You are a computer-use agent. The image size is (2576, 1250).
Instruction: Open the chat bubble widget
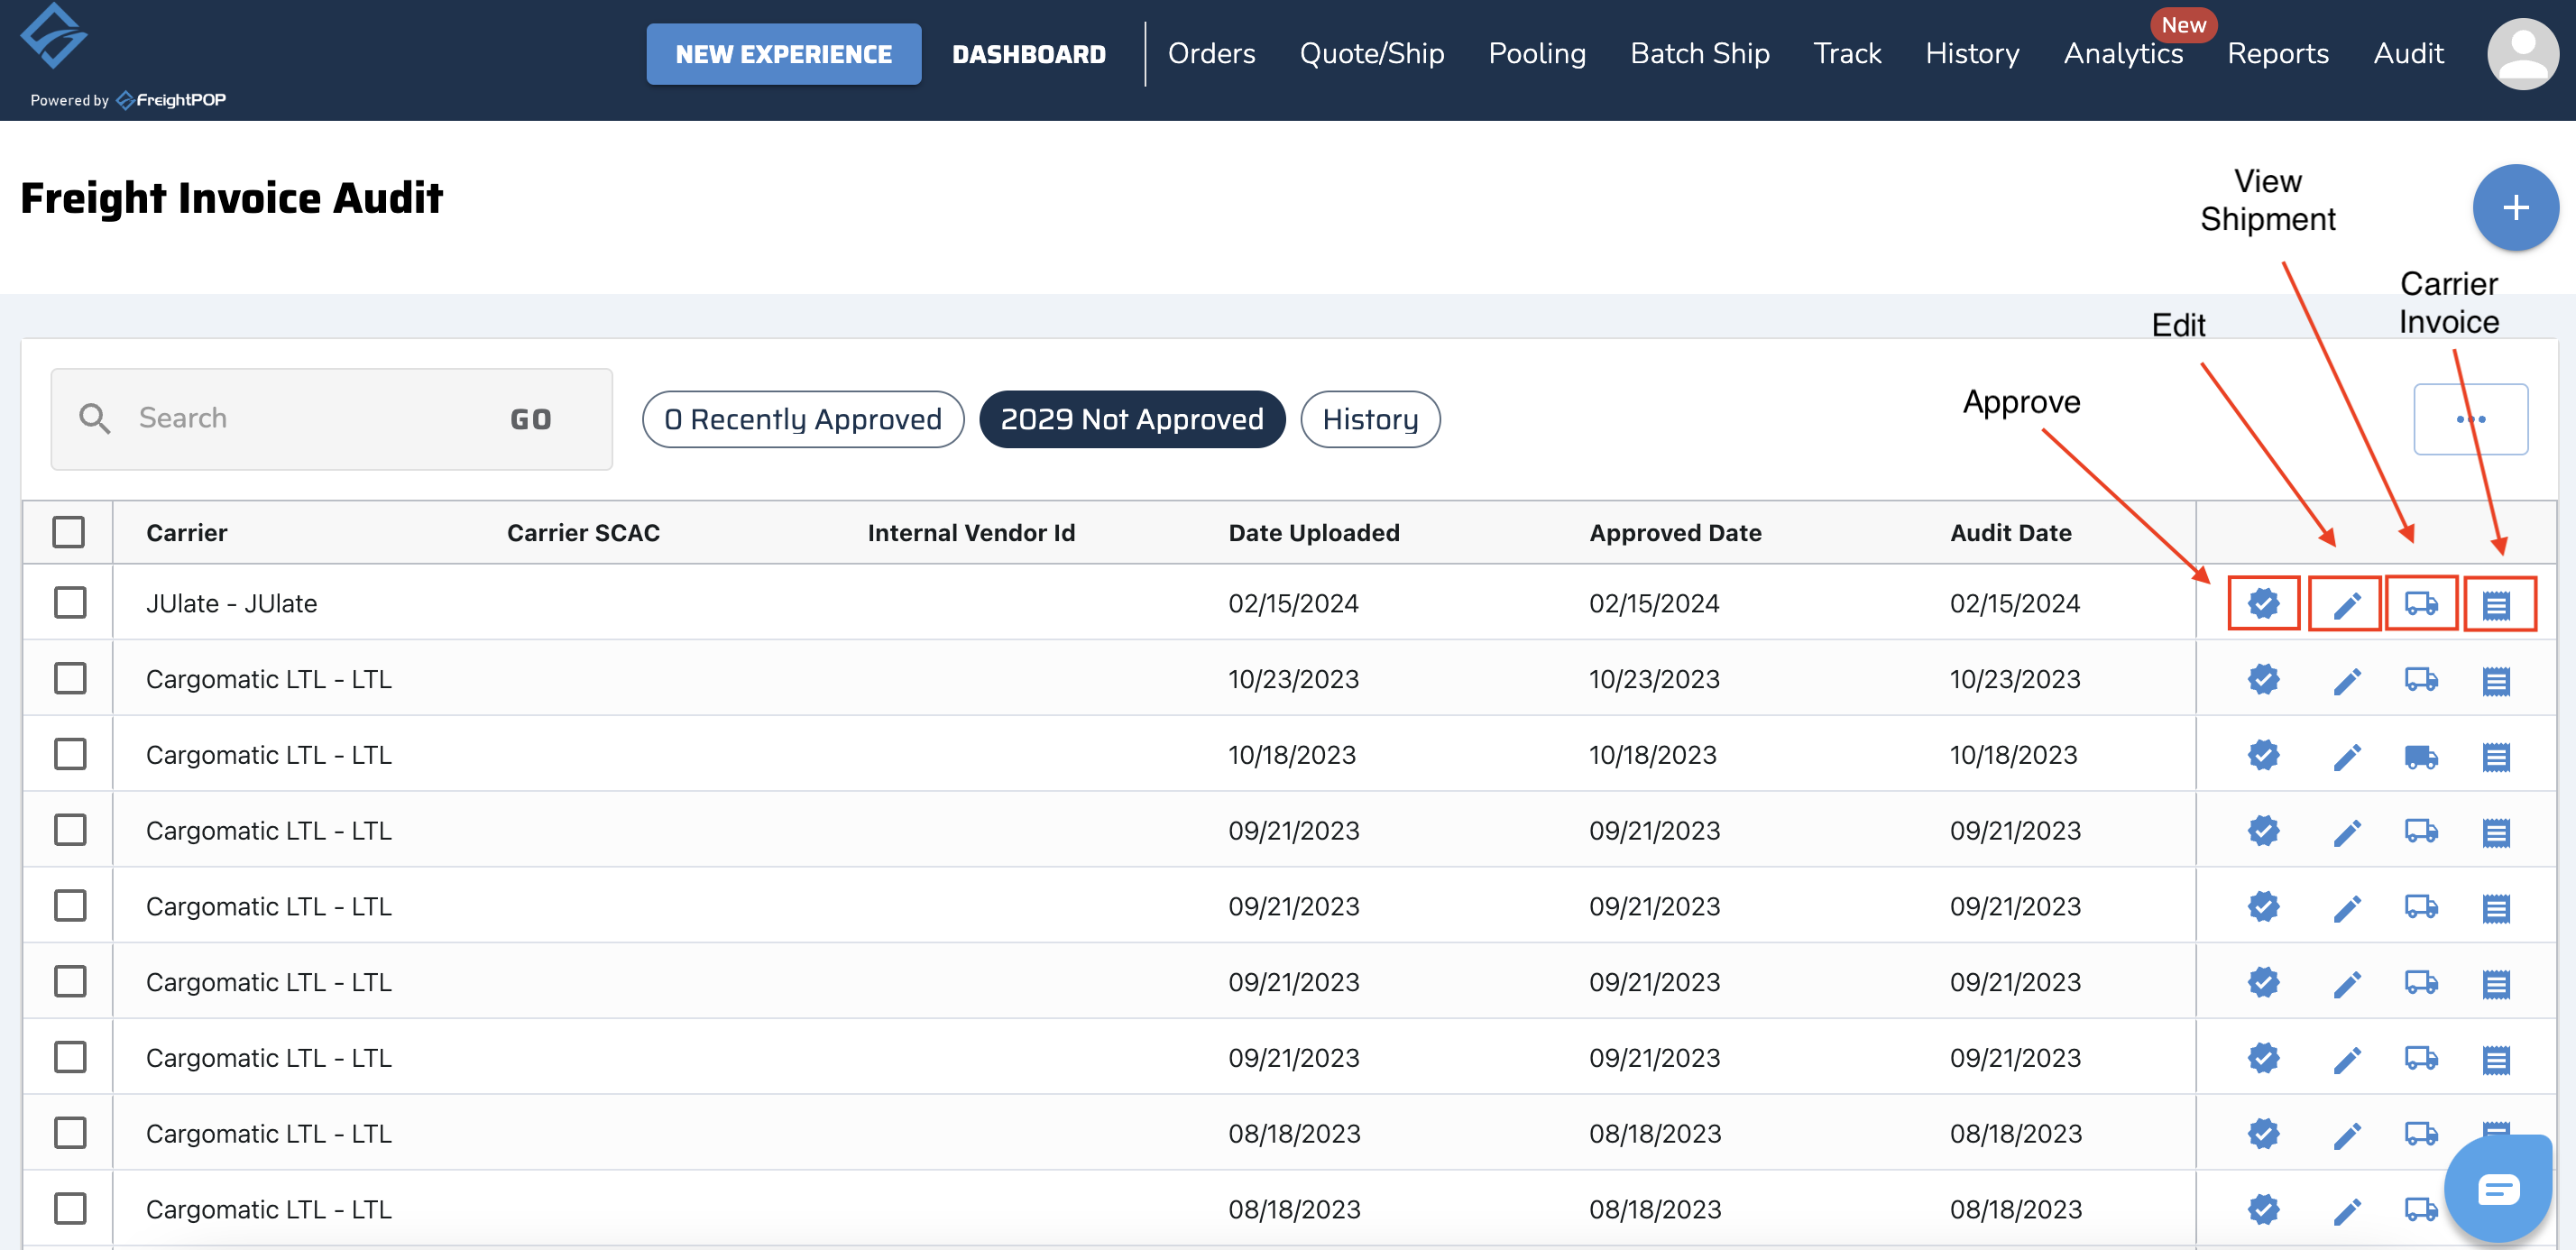[2497, 1188]
